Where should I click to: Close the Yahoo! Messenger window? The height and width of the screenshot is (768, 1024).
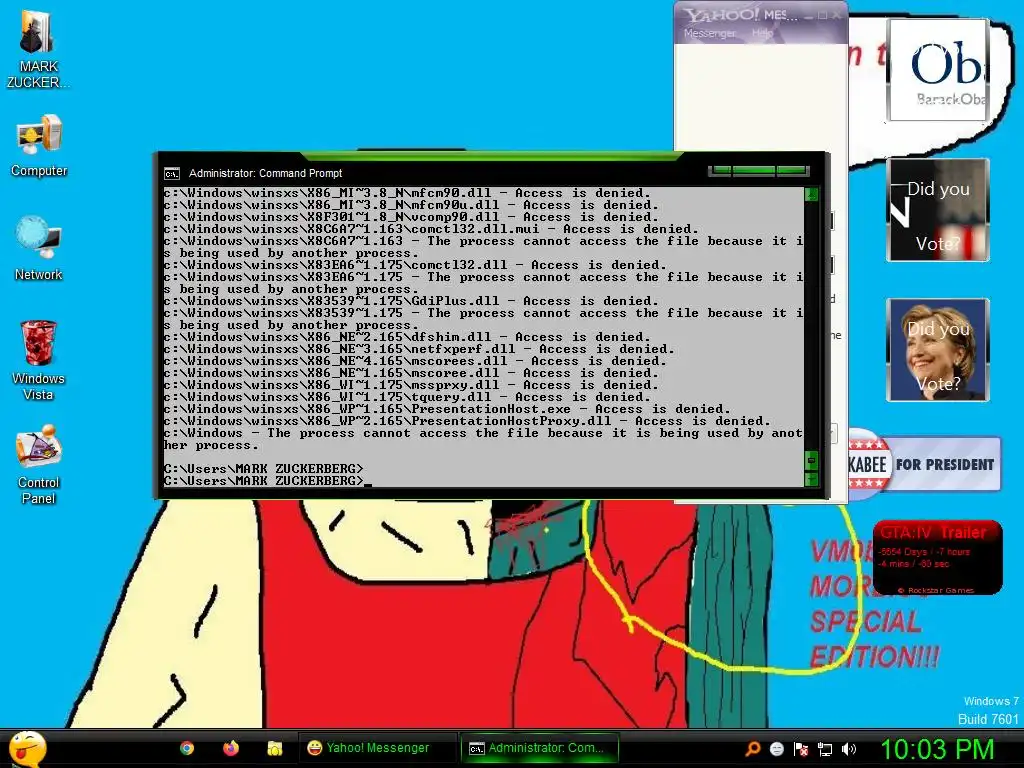(x=837, y=15)
